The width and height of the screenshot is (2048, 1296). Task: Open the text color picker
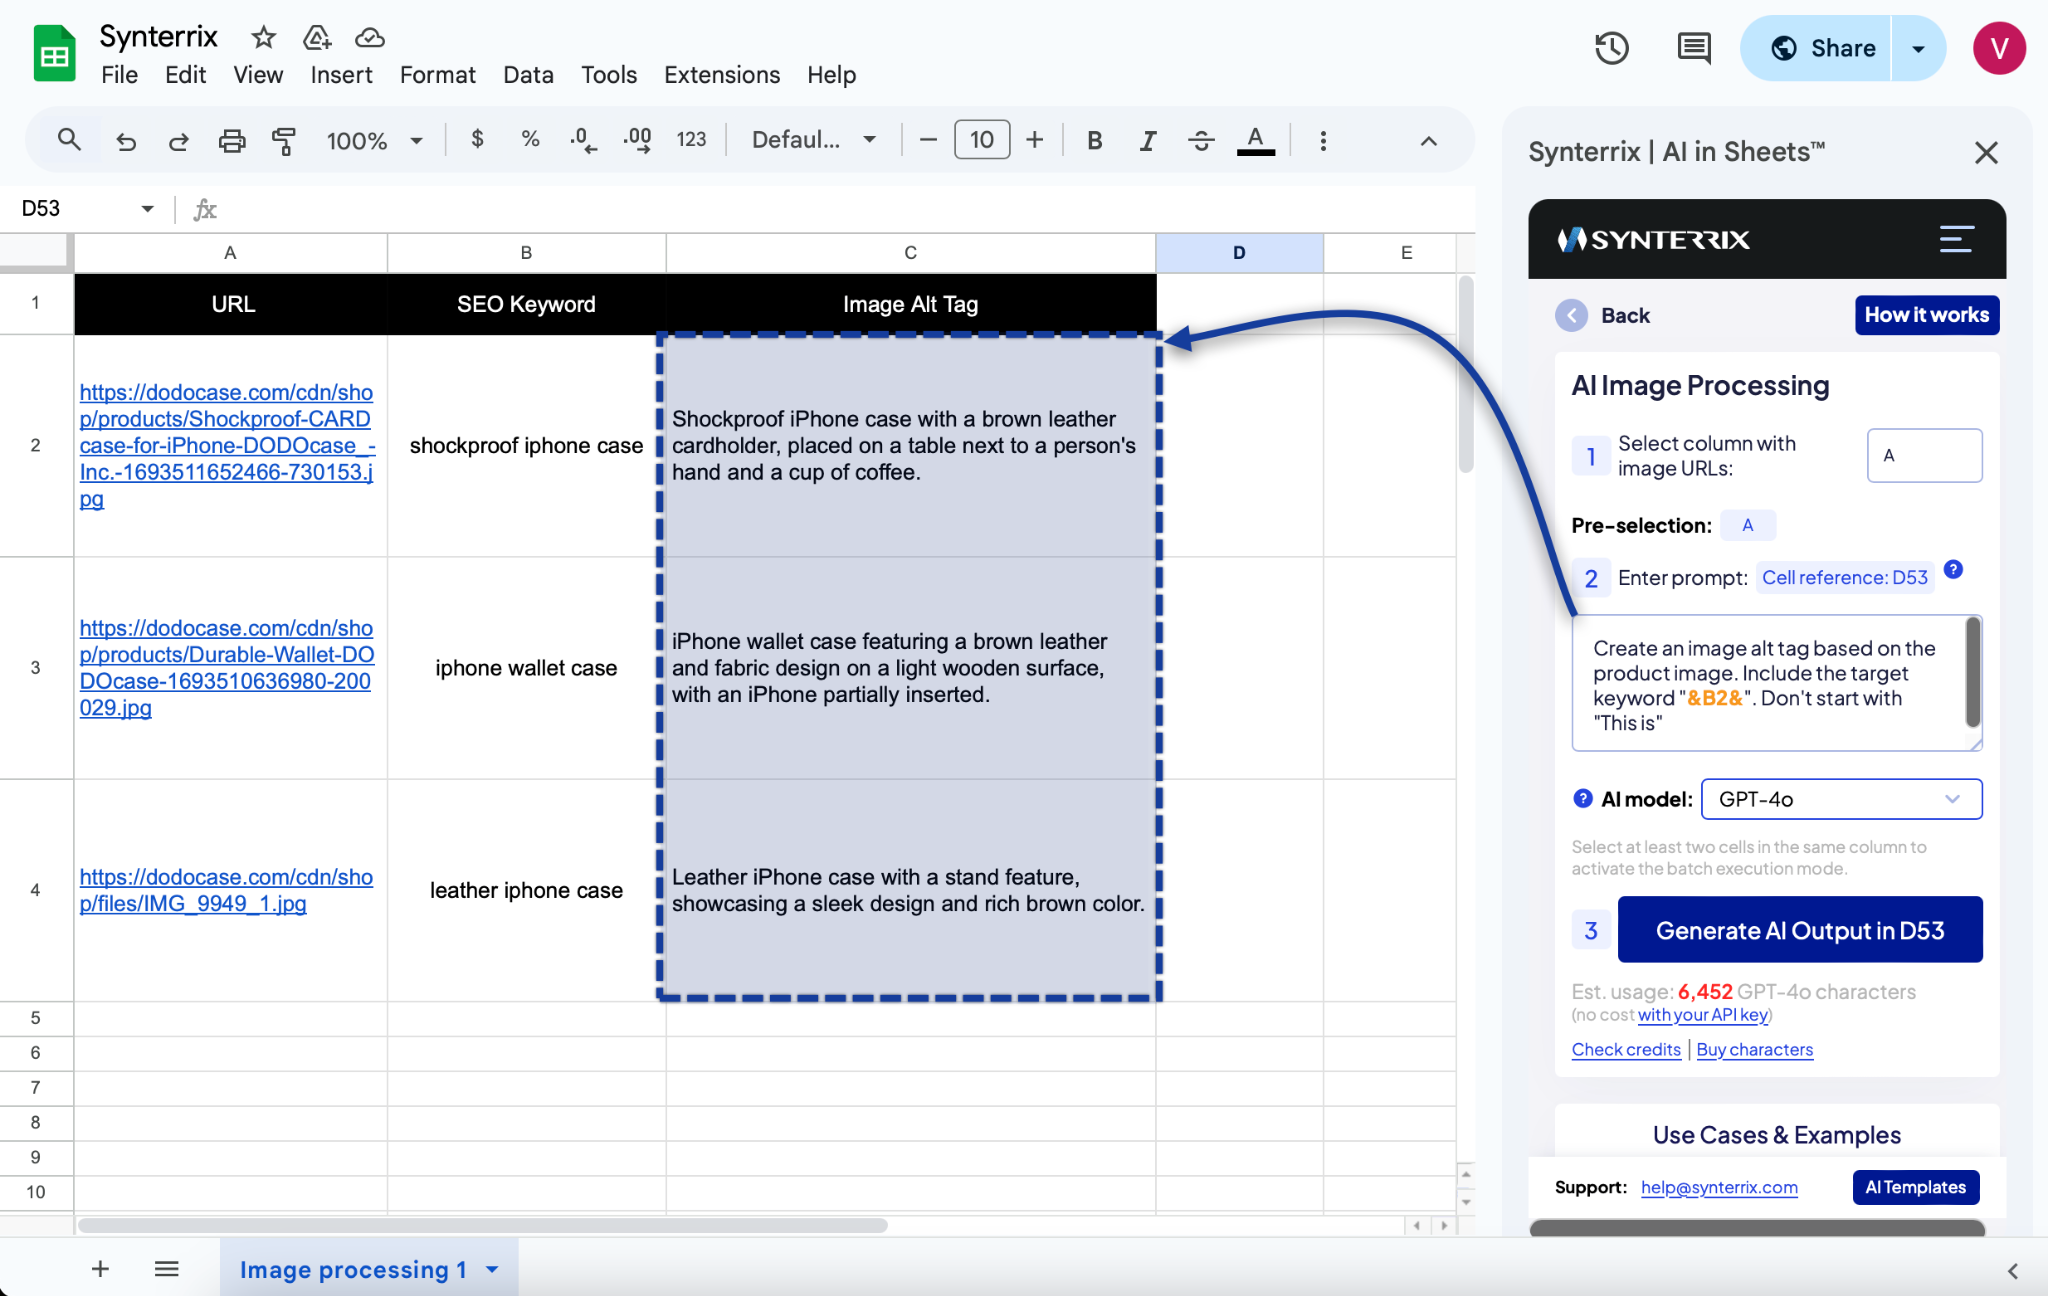1256,140
